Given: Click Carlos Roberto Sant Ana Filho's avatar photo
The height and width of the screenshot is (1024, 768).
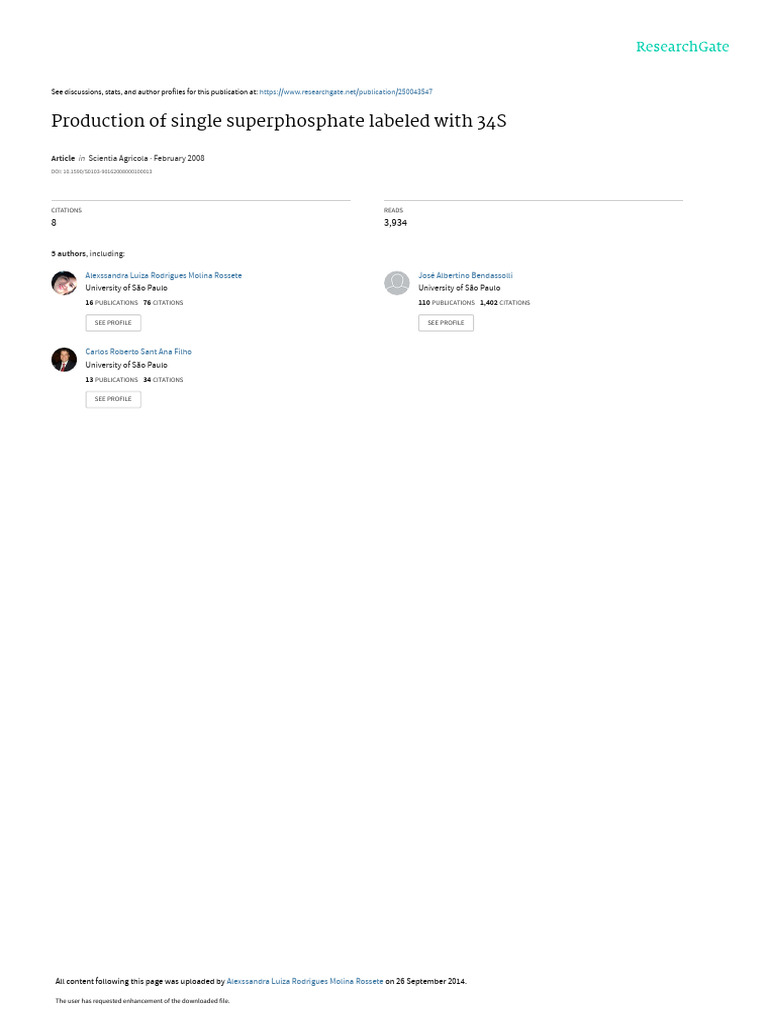Looking at the screenshot, I should pyautogui.click(x=64, y=360).
